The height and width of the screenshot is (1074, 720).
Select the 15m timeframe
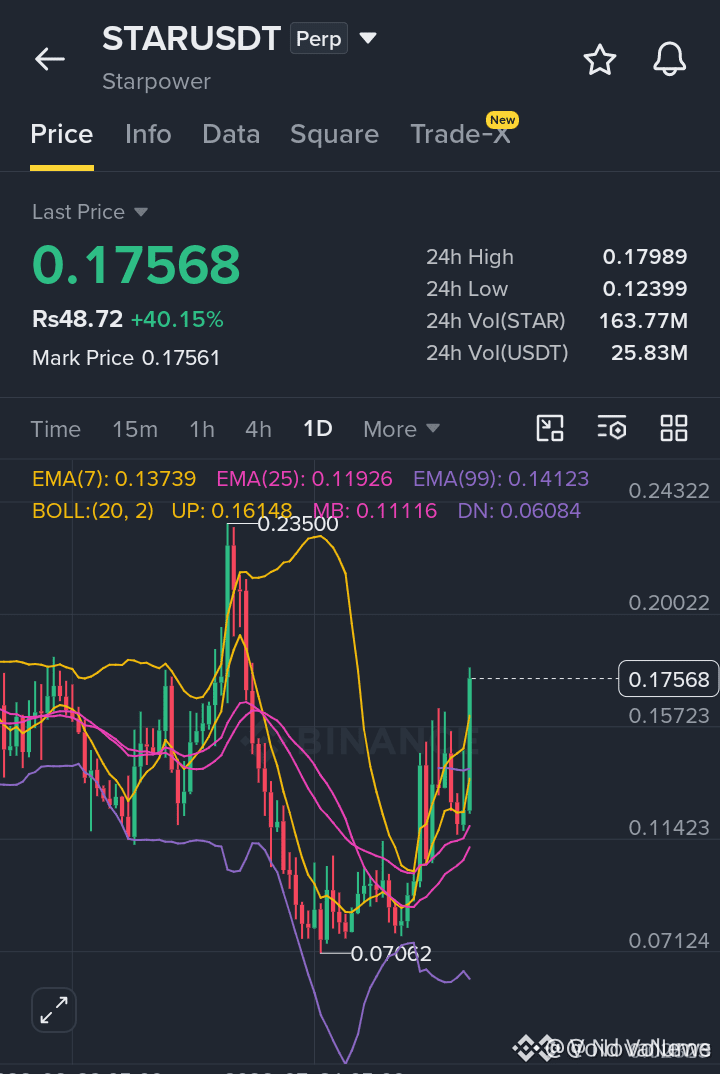(135, 429)
